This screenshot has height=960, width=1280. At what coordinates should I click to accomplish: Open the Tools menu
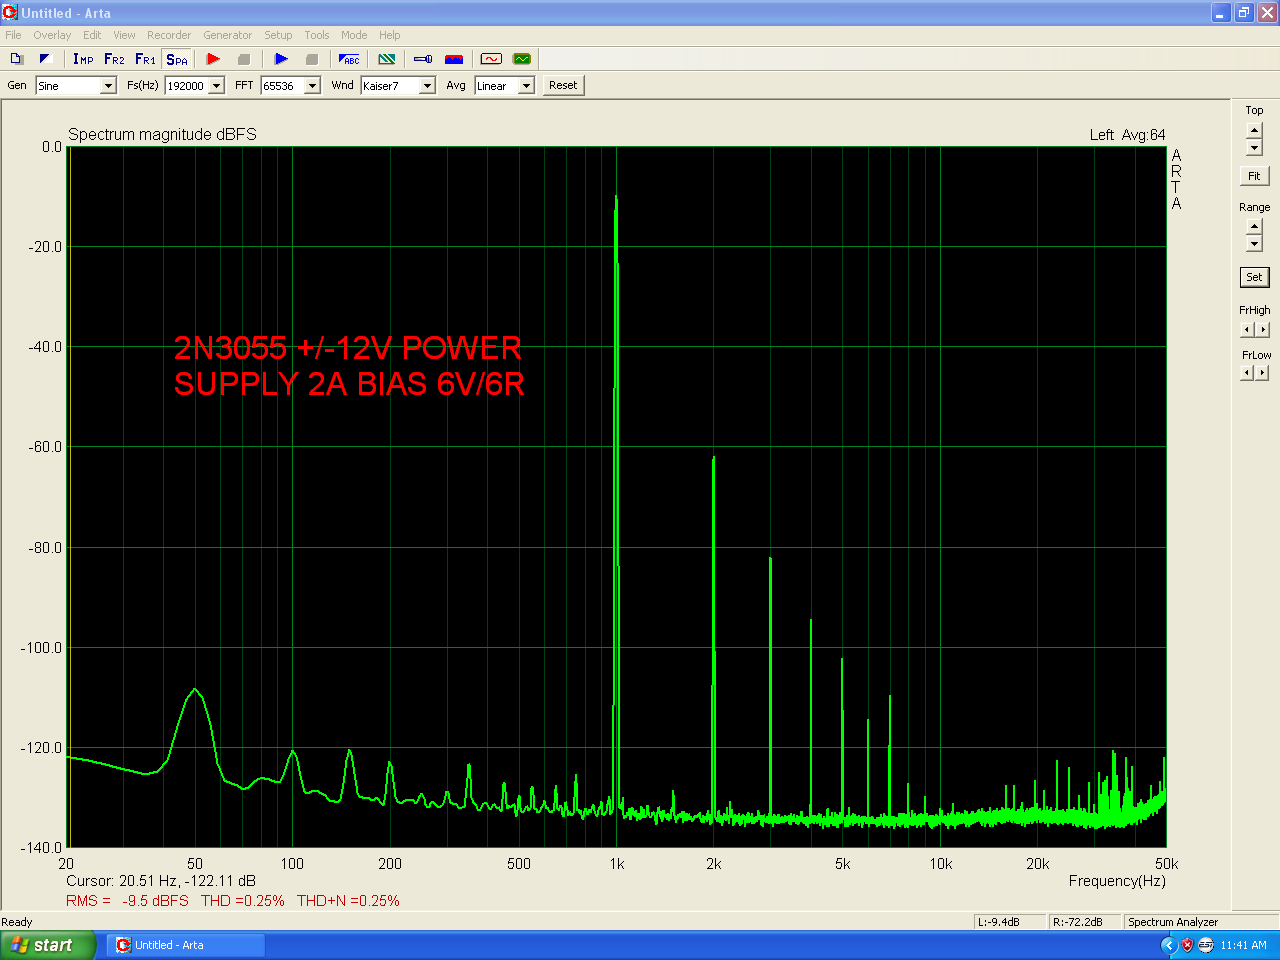(x=317, y=35)
